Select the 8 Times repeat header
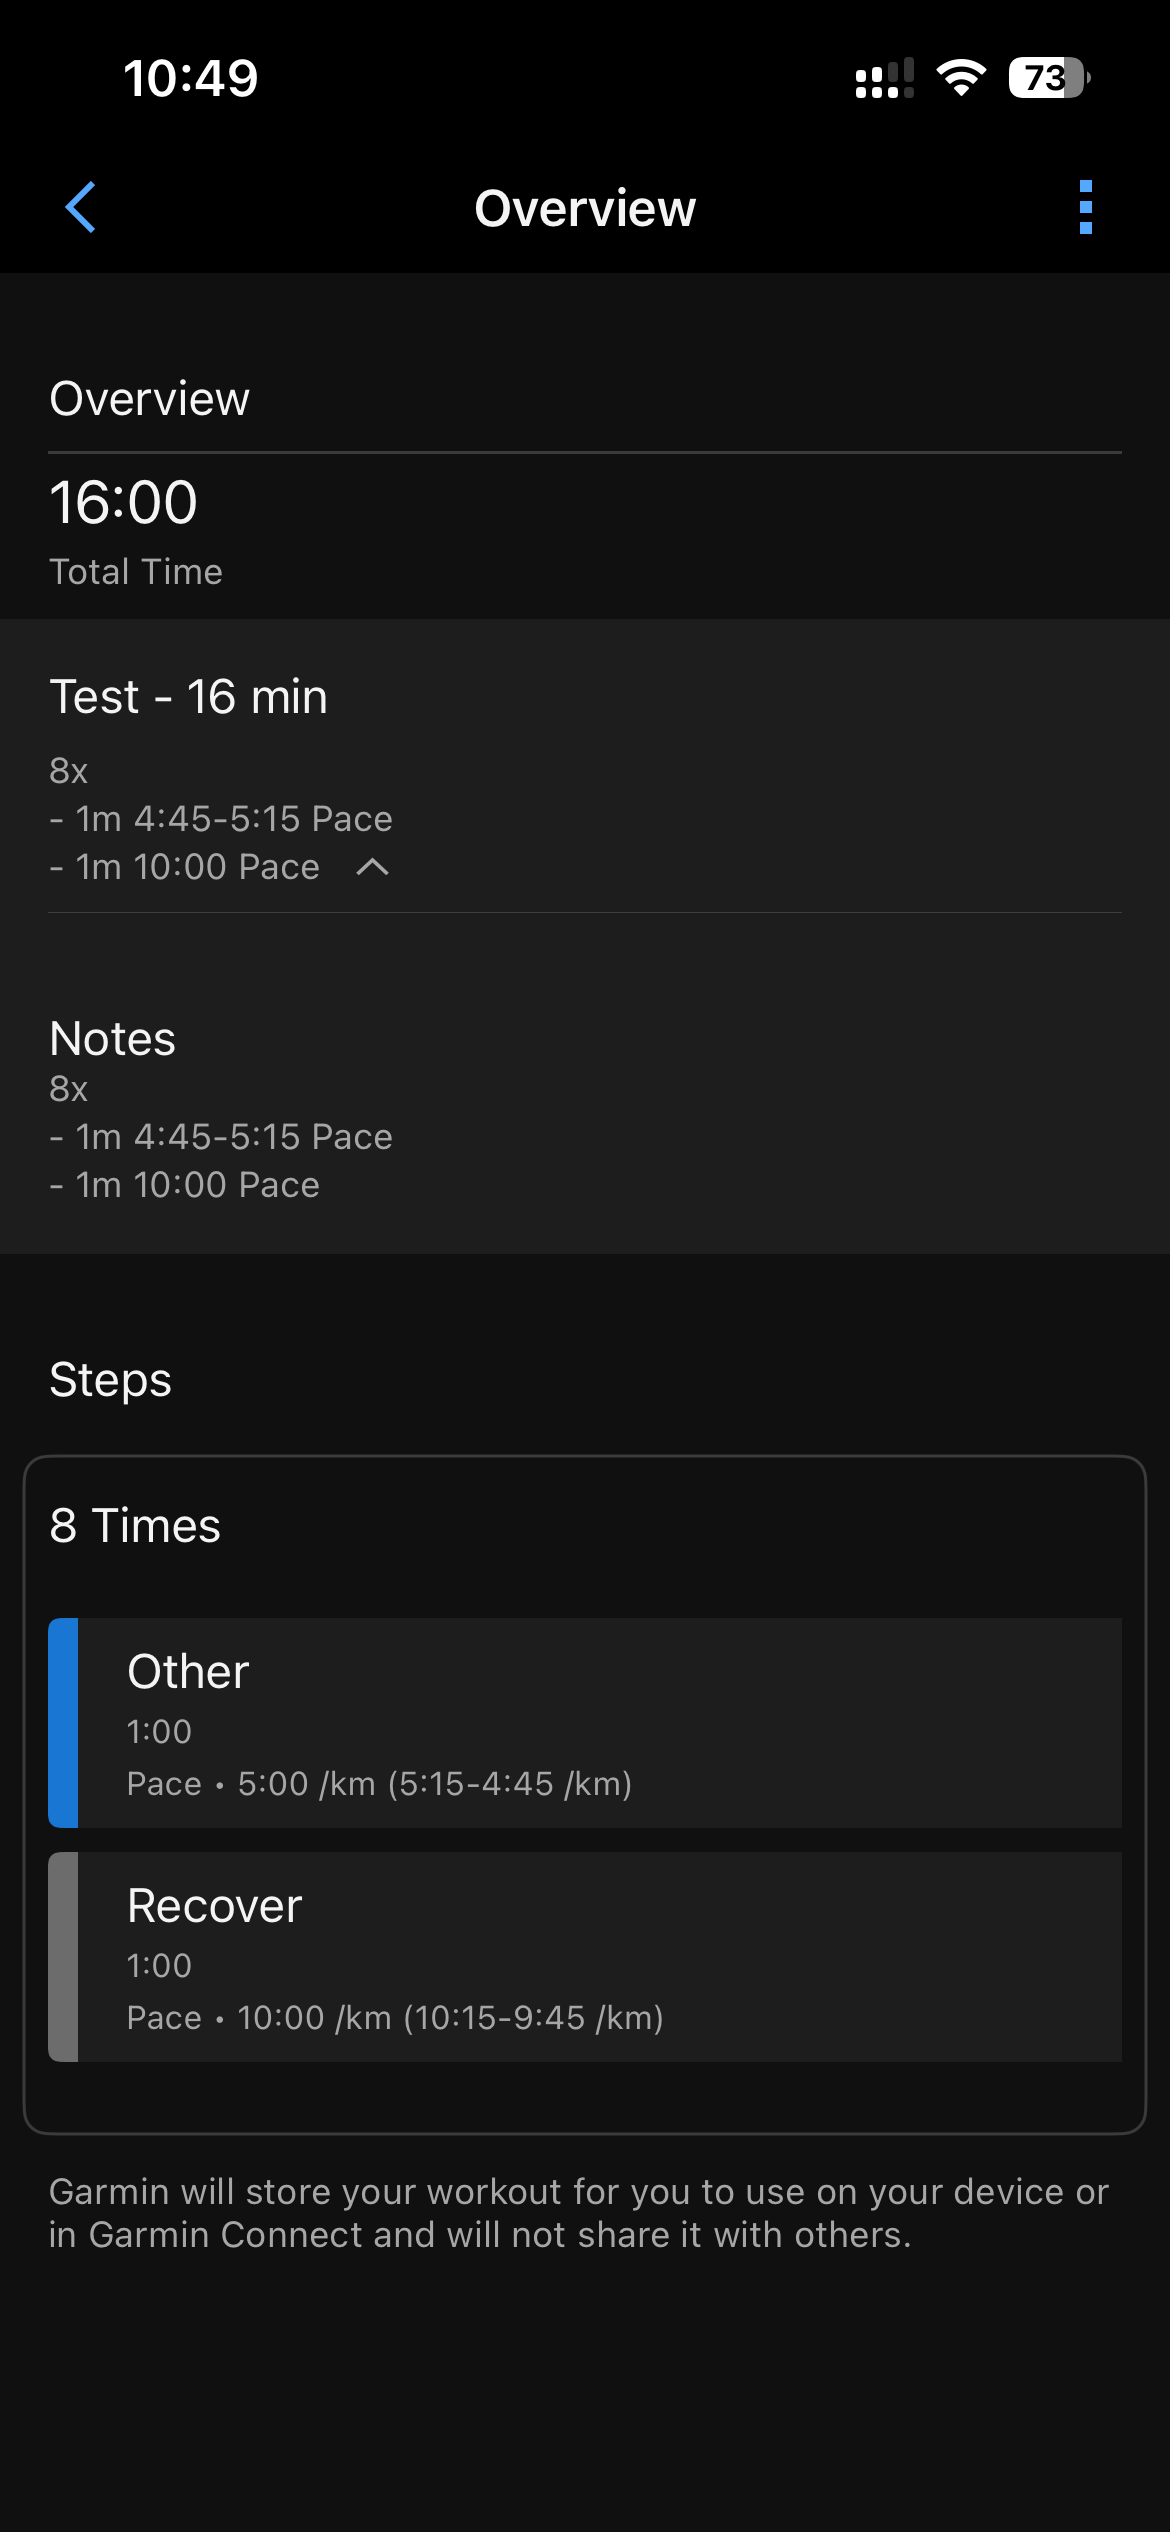 point(135,1526)
